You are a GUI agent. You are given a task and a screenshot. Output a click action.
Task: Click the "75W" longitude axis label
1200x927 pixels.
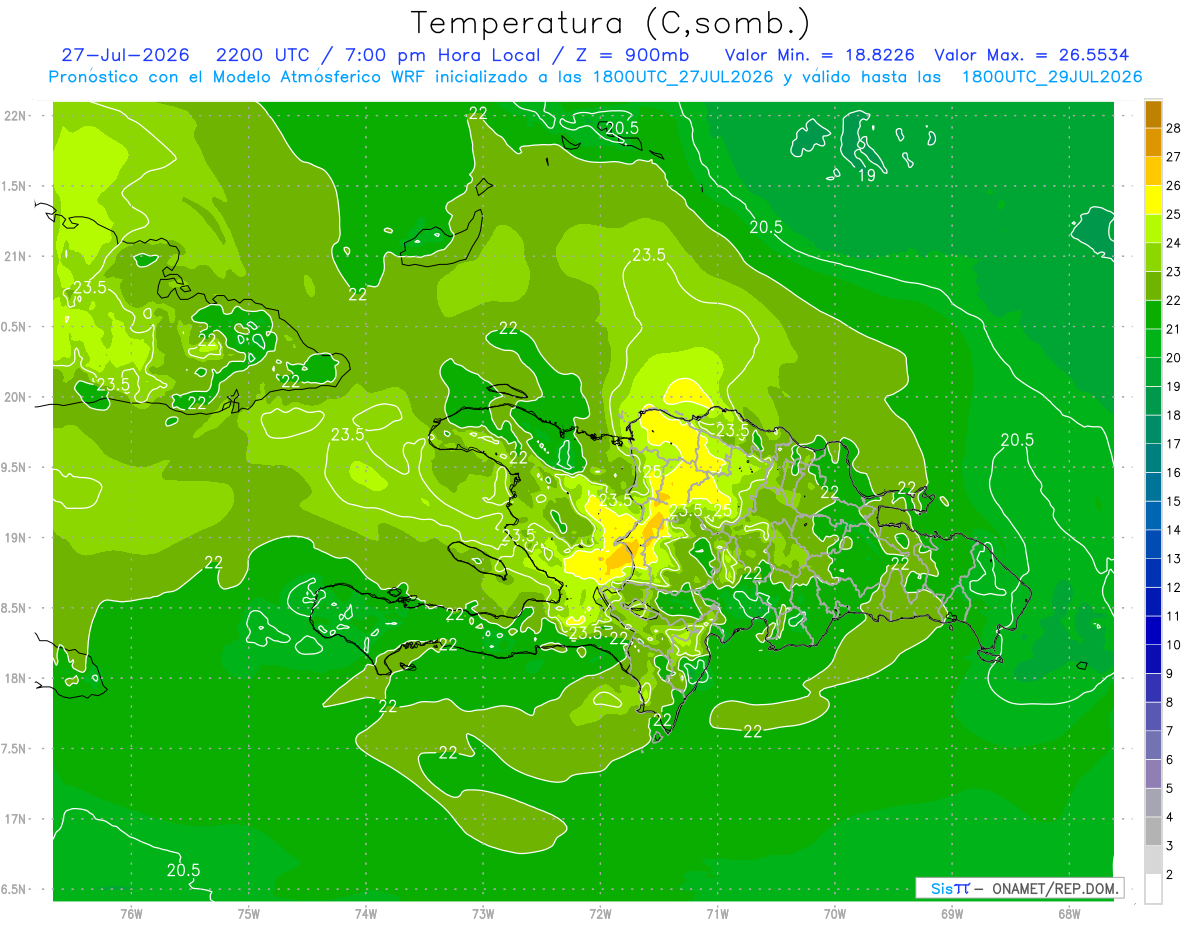click(248, 913)
